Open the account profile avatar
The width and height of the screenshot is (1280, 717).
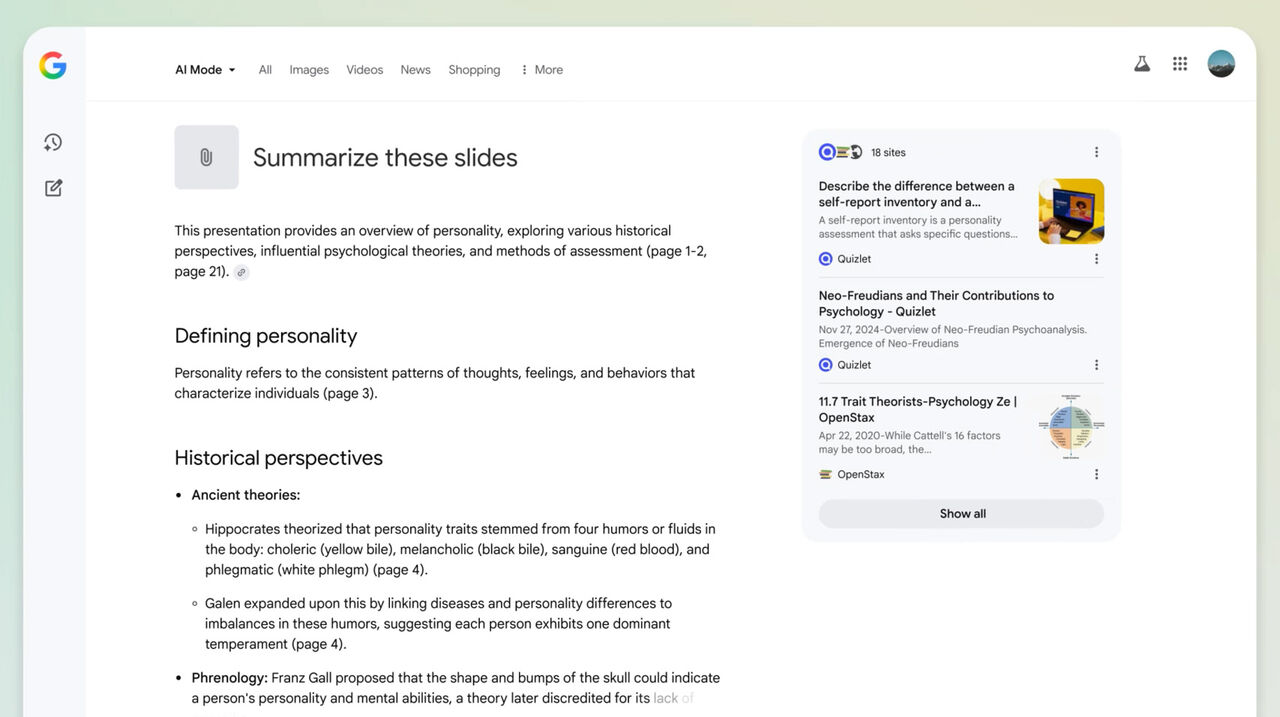1220,64
